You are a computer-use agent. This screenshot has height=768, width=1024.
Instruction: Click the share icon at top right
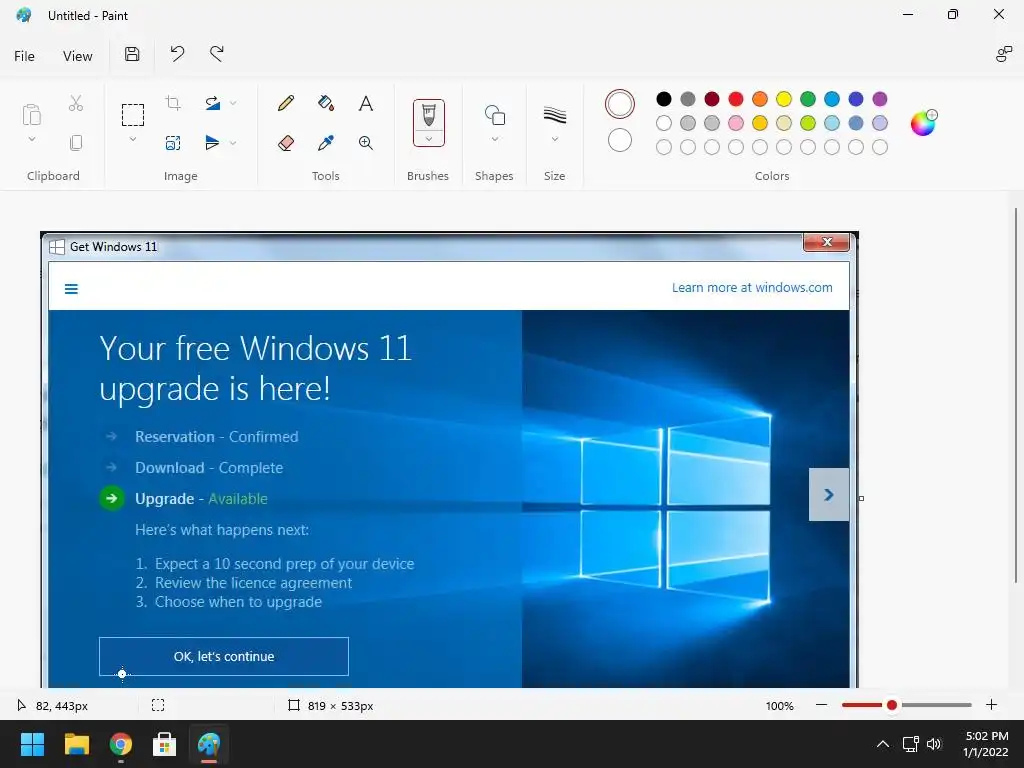[x=1003, y=54]
